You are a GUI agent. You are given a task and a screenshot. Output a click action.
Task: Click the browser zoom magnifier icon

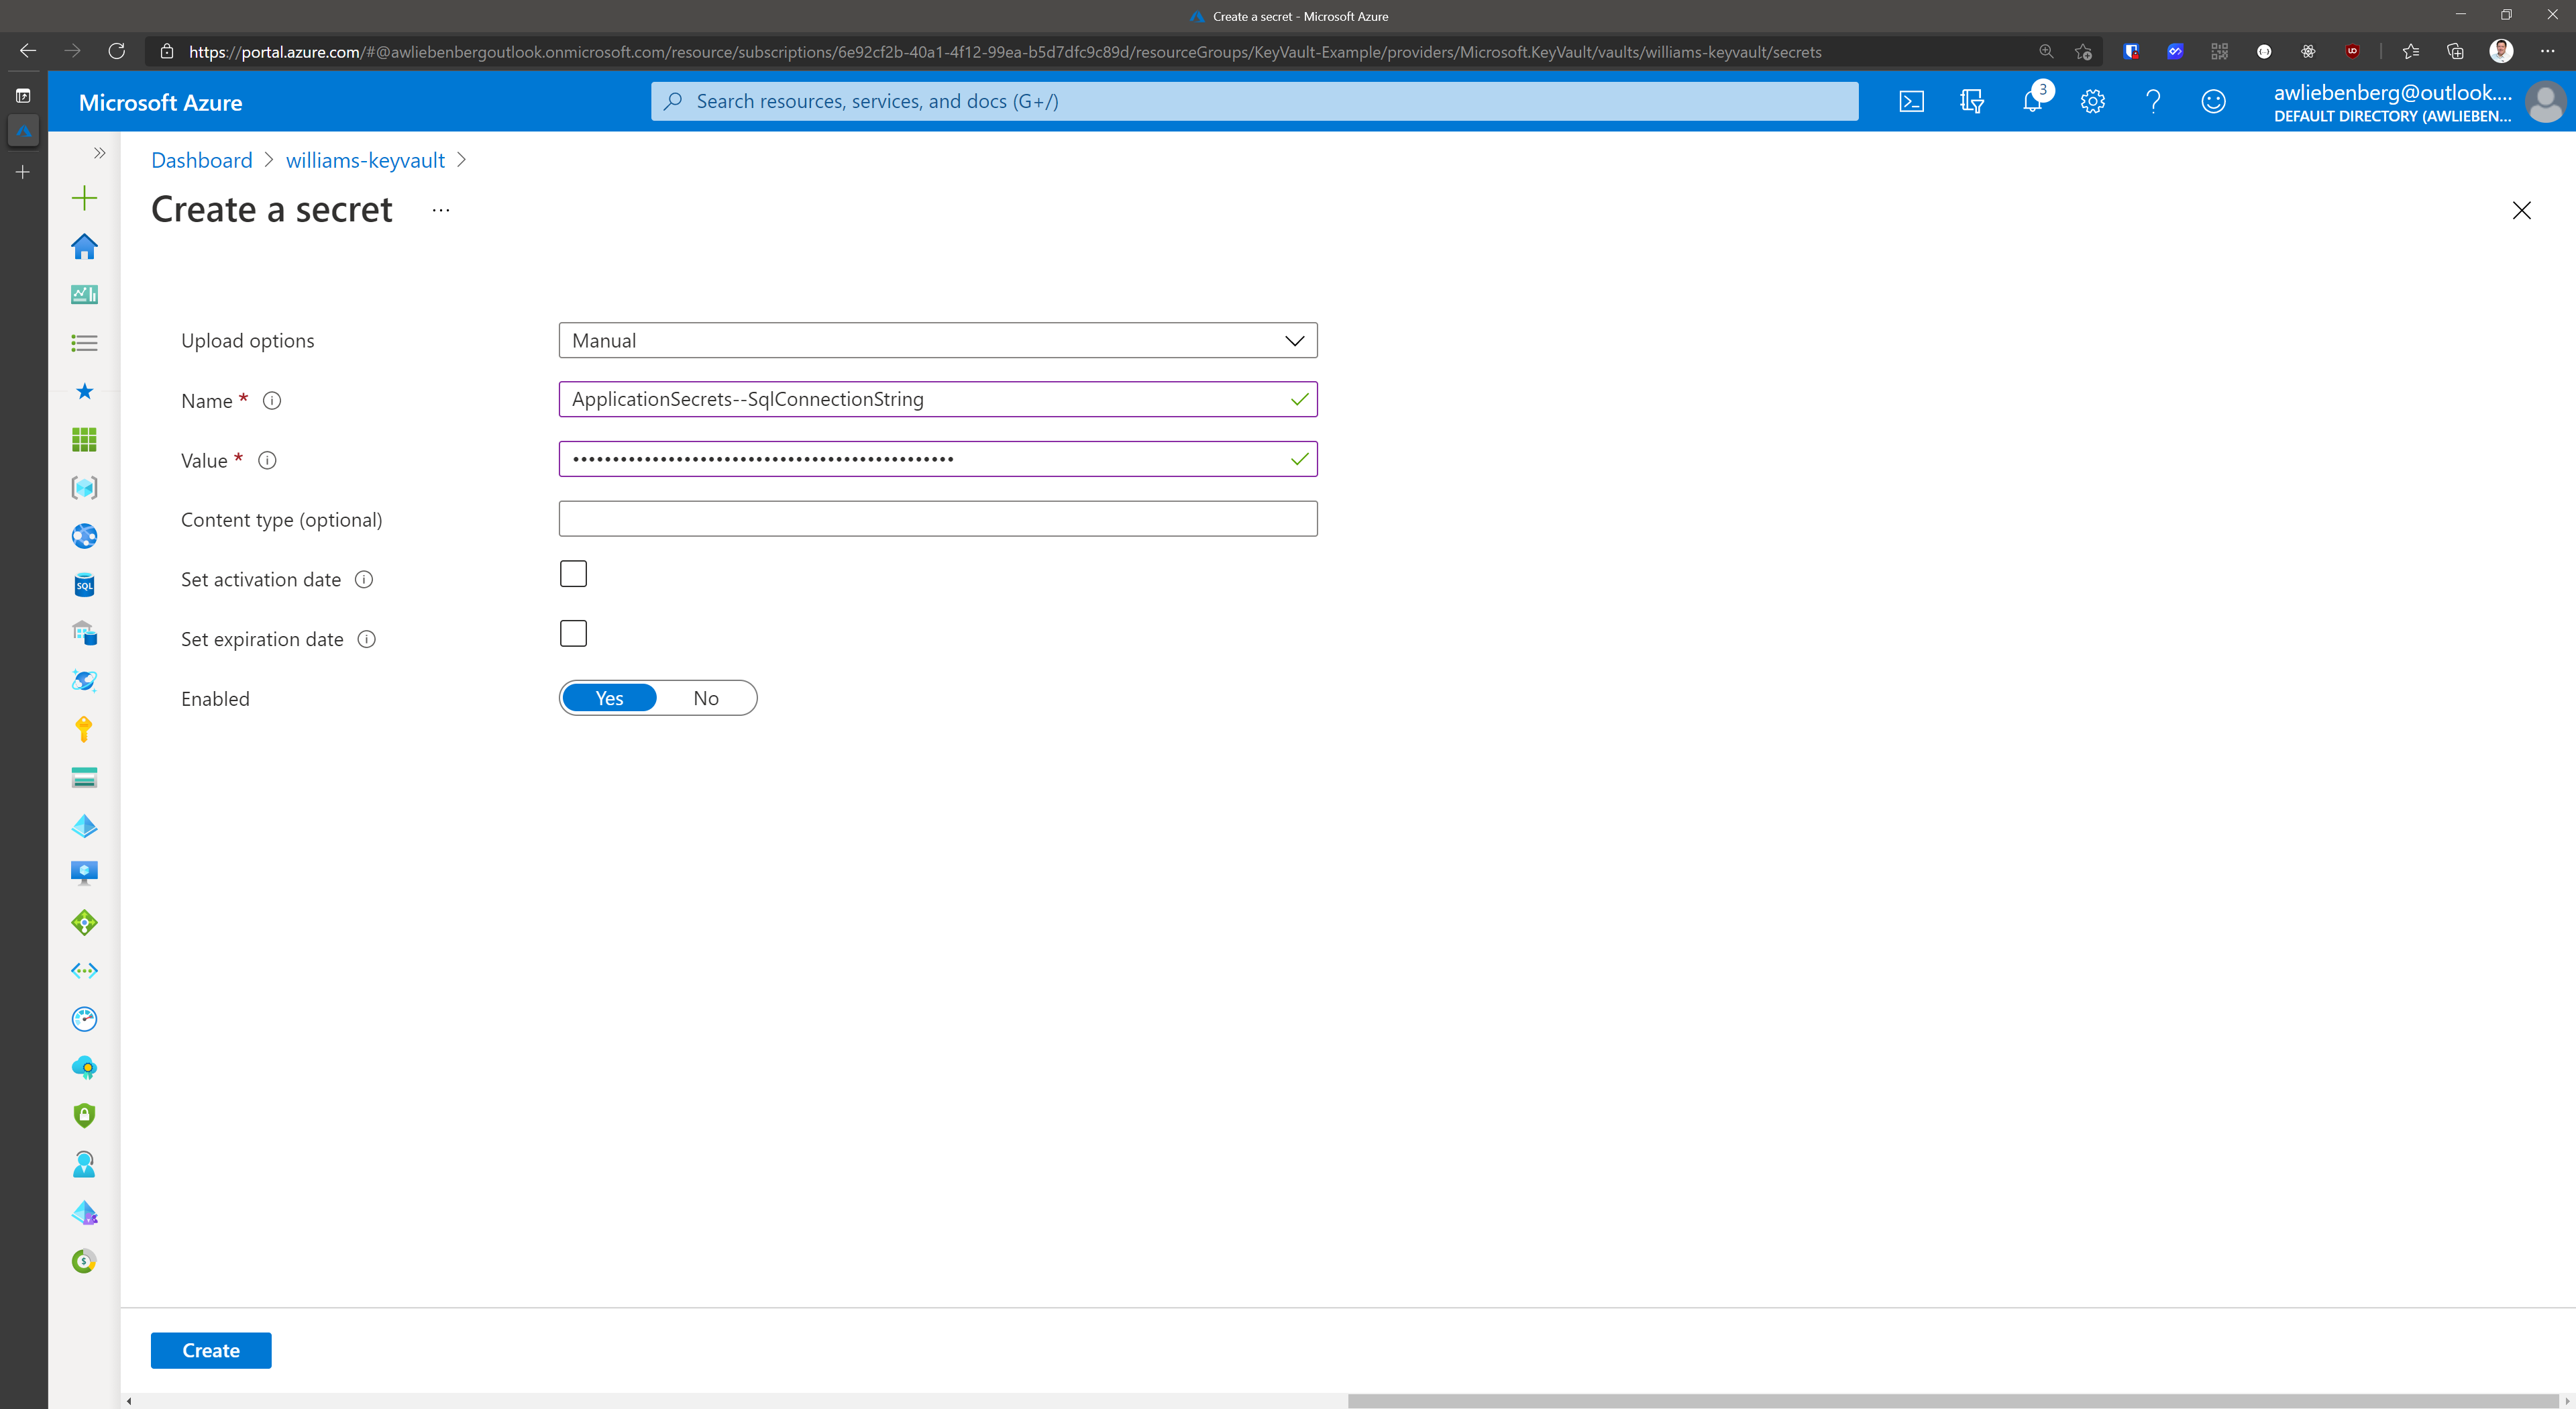2045,51
